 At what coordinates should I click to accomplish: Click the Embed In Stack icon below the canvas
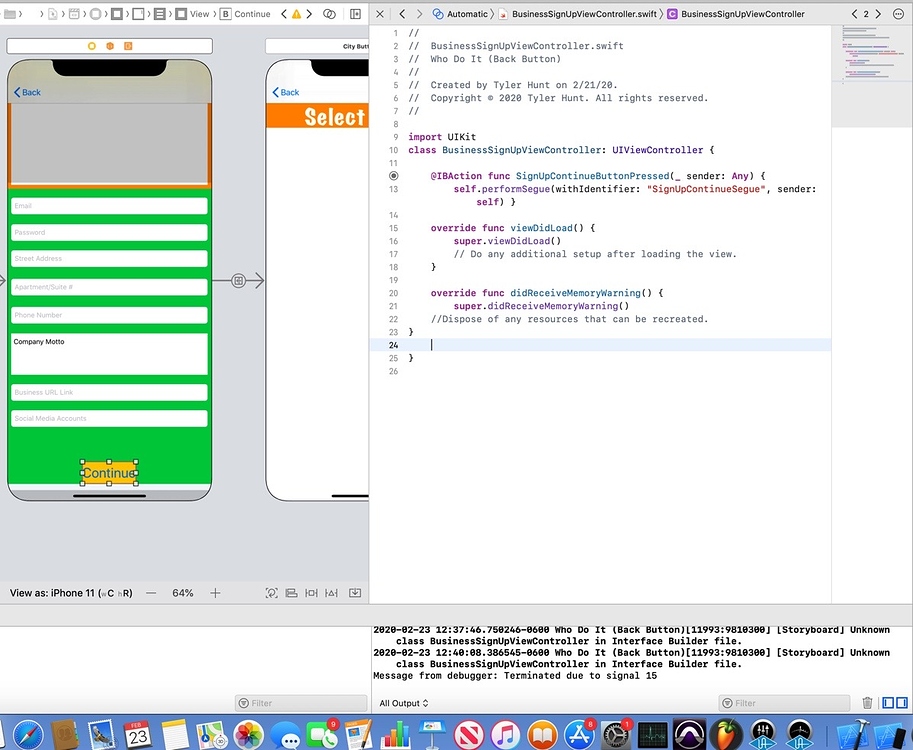(x=291, y=592)
